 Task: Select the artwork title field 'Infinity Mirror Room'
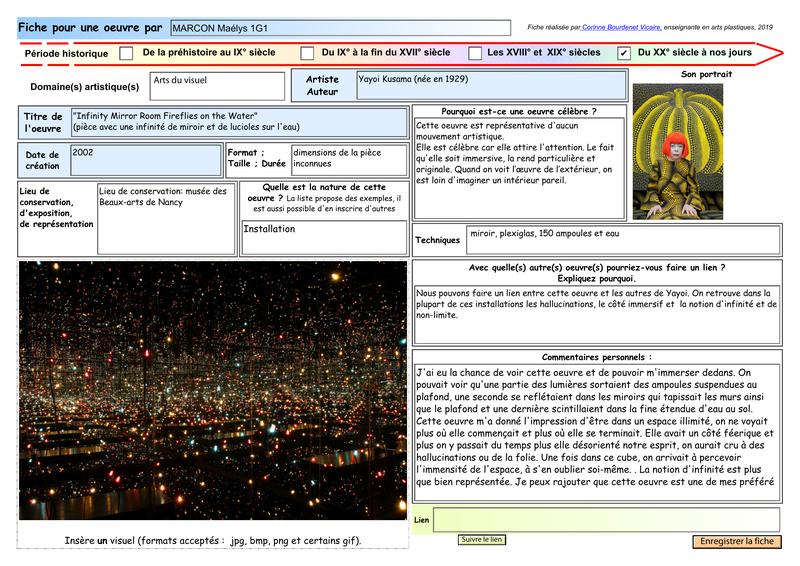coord(238,123)
